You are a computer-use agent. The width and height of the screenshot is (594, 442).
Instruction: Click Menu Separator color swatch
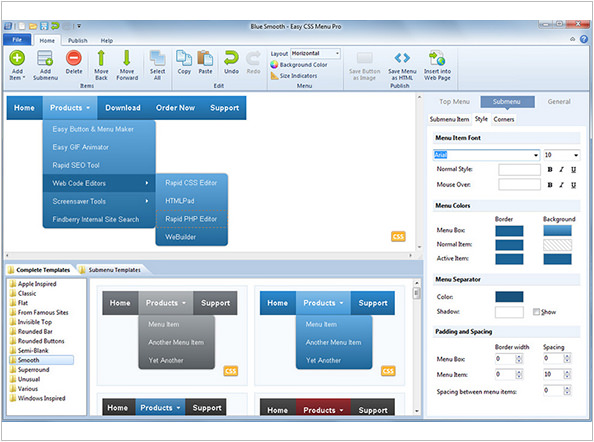pos(509,297)
